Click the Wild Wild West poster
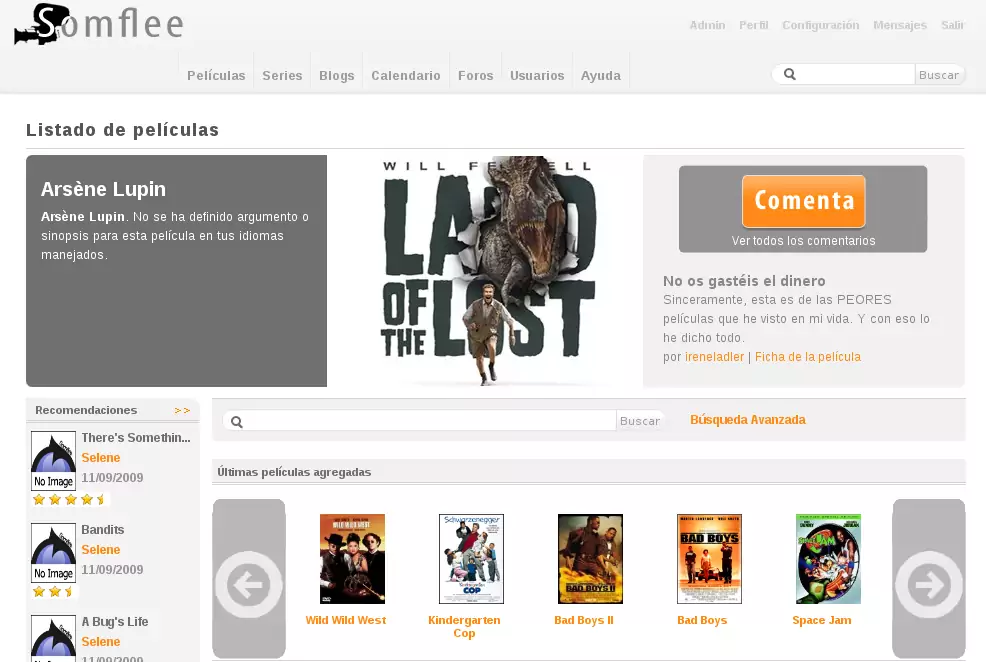The height and width of the screenshot is (662, 986). point(352,559)
